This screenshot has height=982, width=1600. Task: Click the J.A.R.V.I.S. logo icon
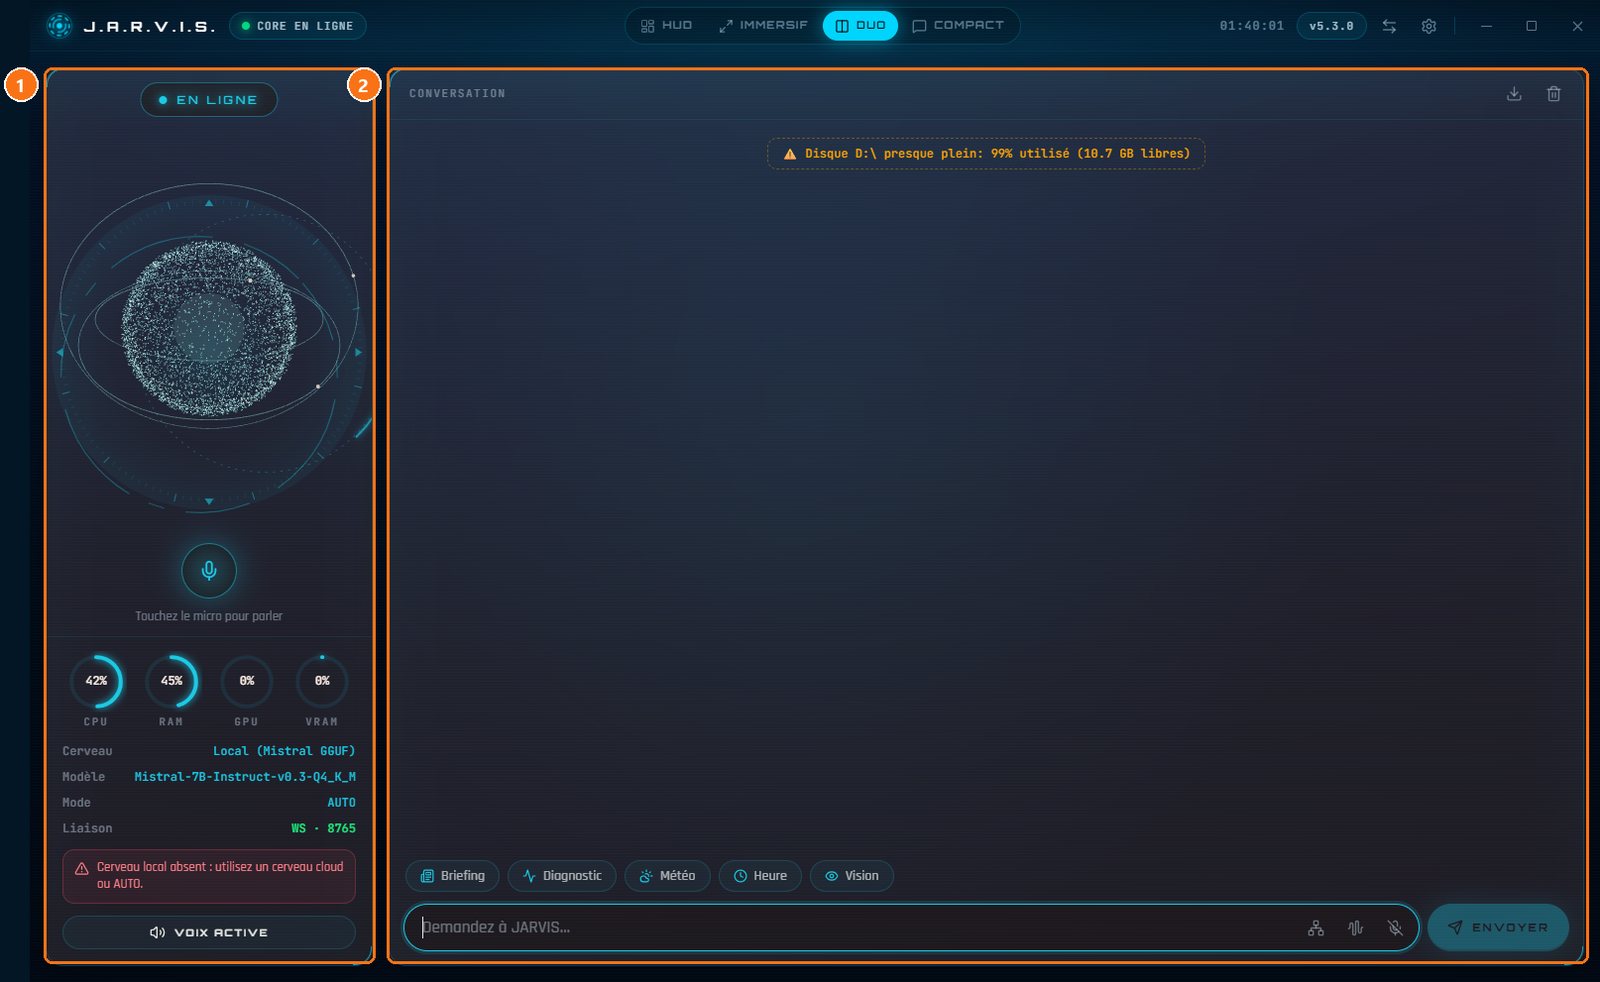tap(60, 26)
